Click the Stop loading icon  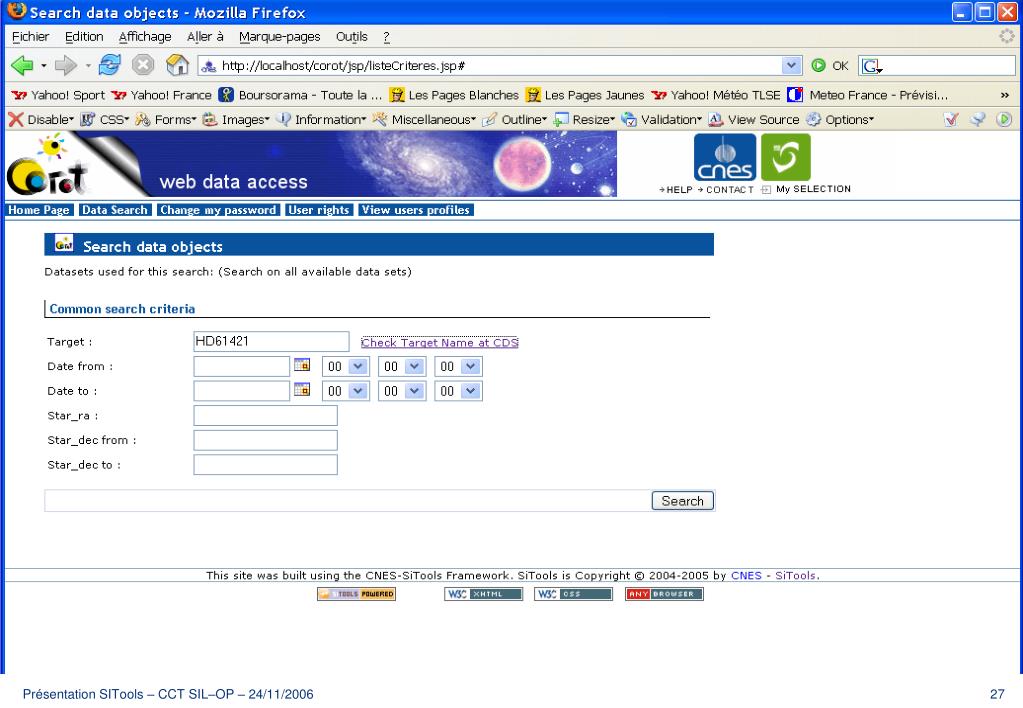143,65
